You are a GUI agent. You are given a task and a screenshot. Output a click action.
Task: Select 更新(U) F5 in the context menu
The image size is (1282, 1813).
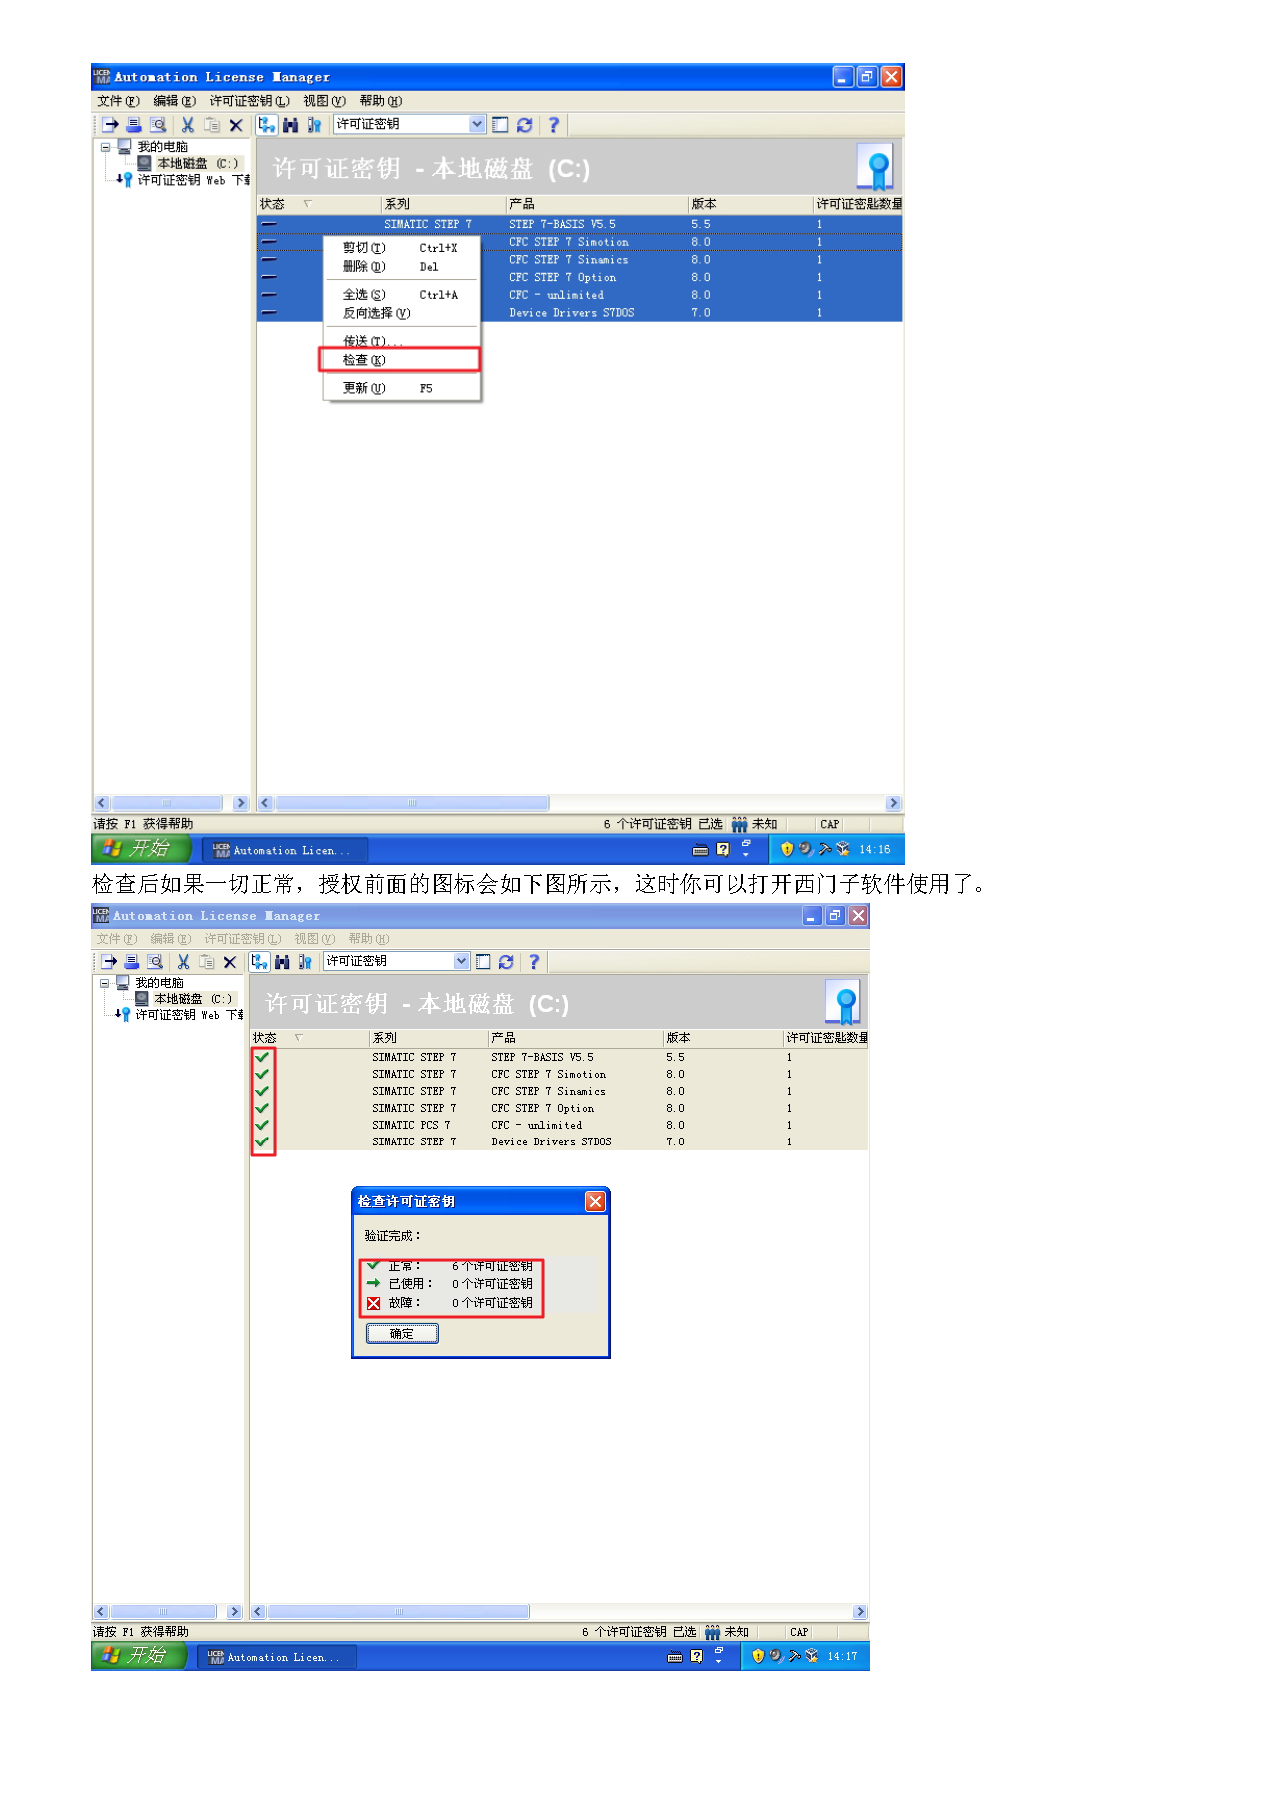point(400,388)
